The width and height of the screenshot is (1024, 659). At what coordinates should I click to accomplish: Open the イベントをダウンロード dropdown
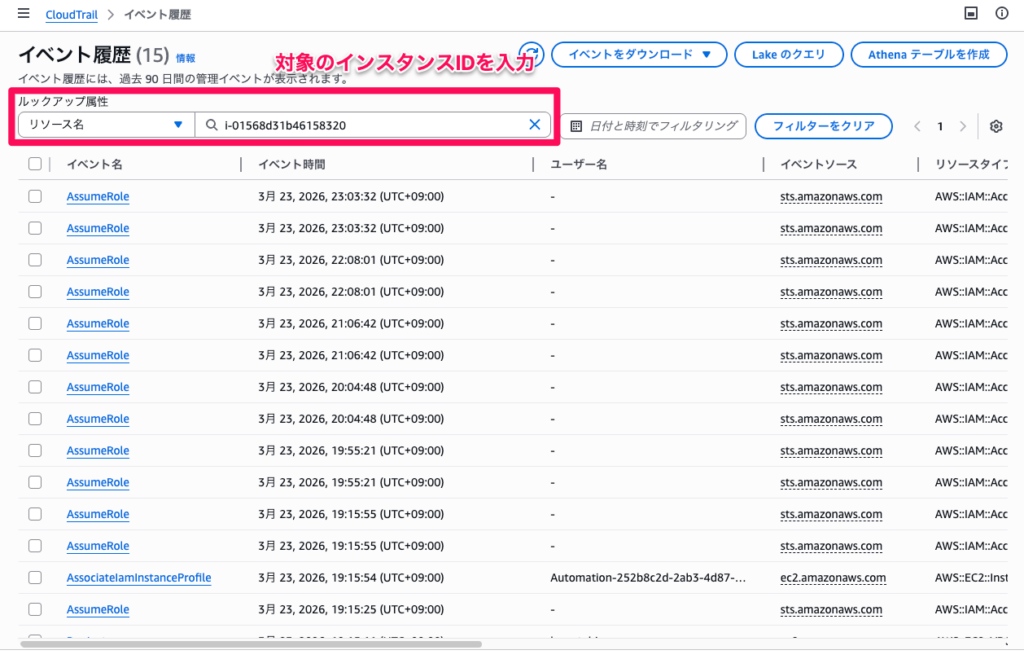pos(638,55)
